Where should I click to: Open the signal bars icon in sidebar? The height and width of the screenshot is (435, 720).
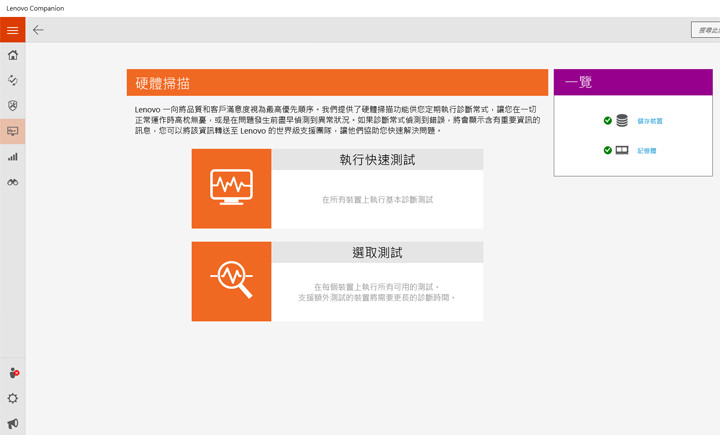coord(13,157)
